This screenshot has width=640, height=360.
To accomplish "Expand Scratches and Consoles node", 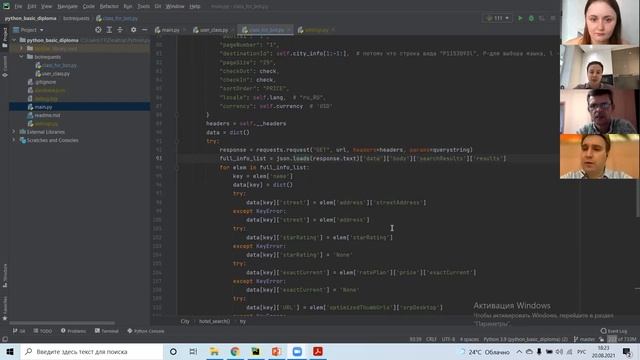I will 14,140.
